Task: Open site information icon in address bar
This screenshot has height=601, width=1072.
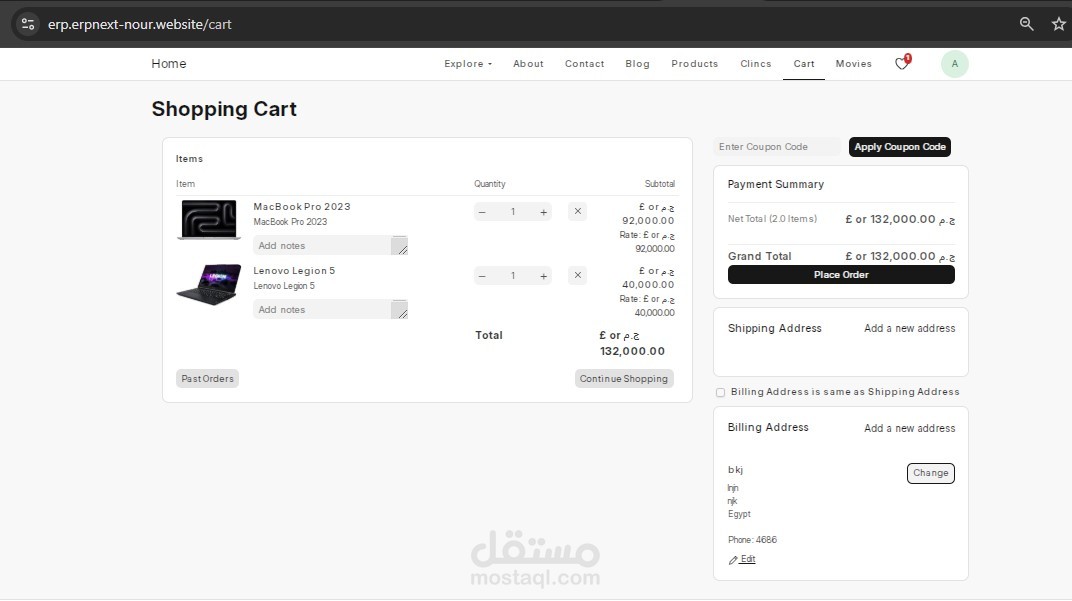Action: (x=28, y=24)
